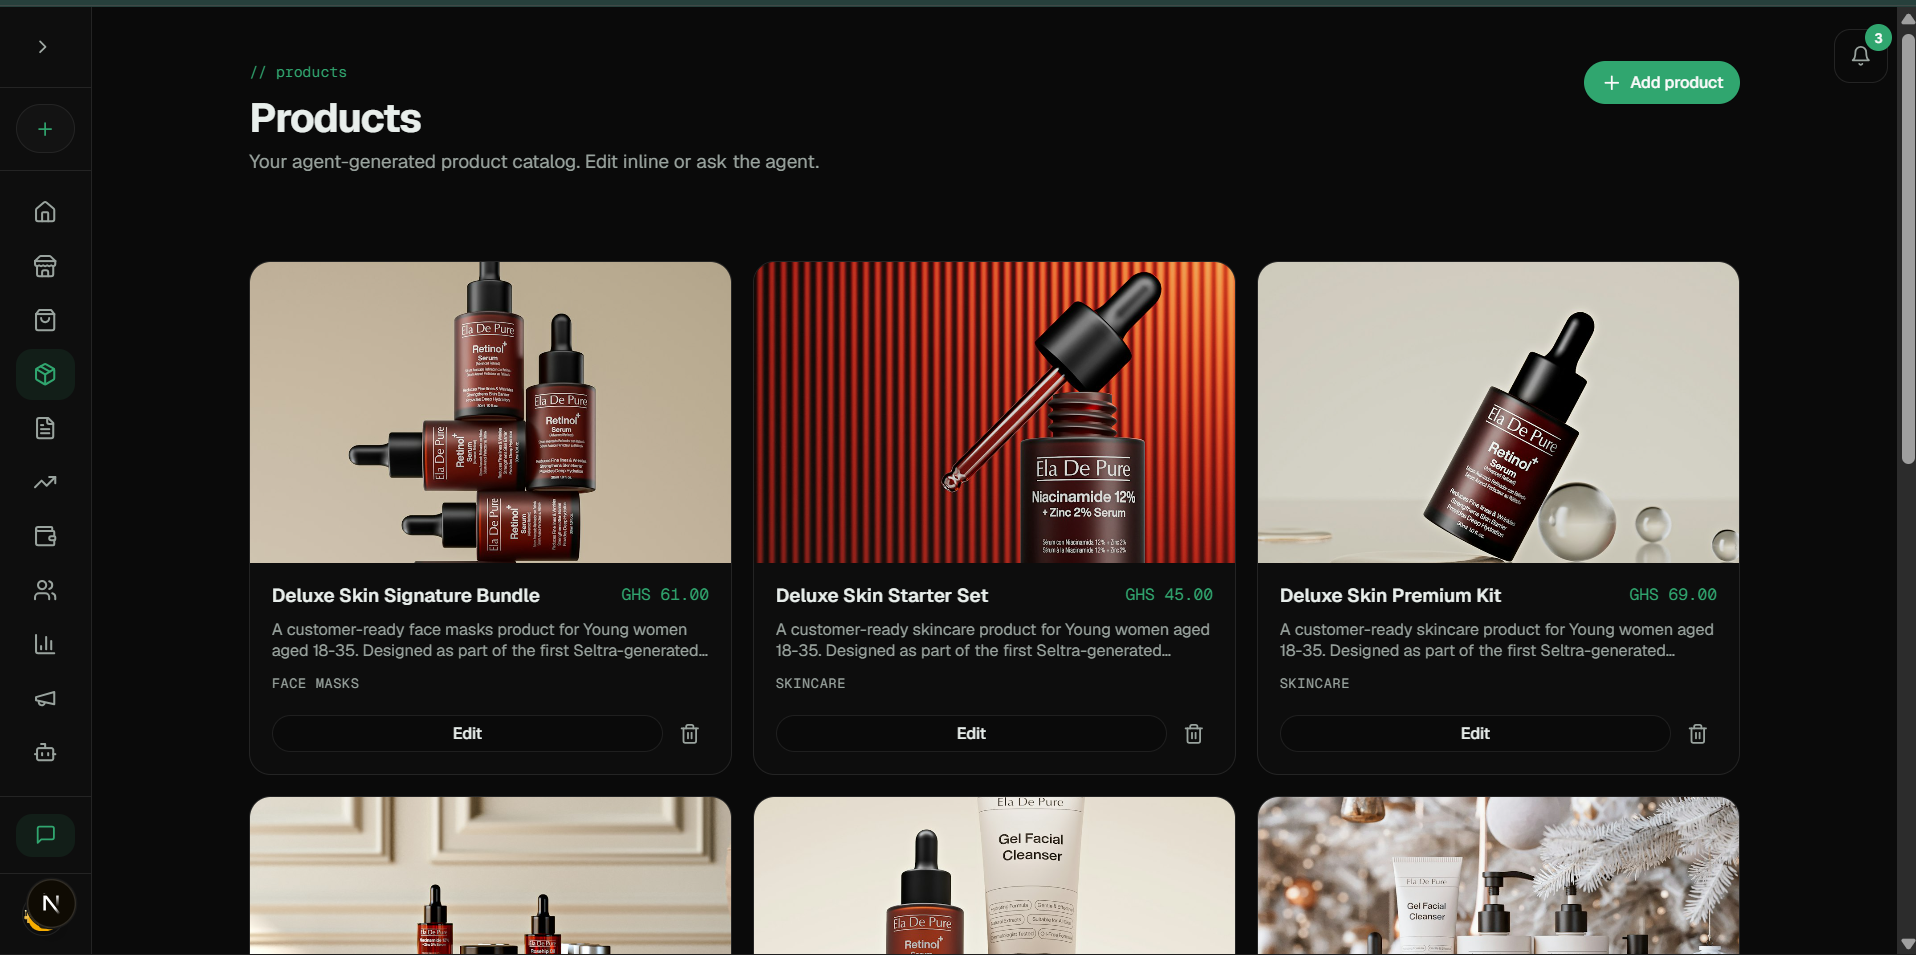Click the GHS 45.00 price

click(1169, 595)
